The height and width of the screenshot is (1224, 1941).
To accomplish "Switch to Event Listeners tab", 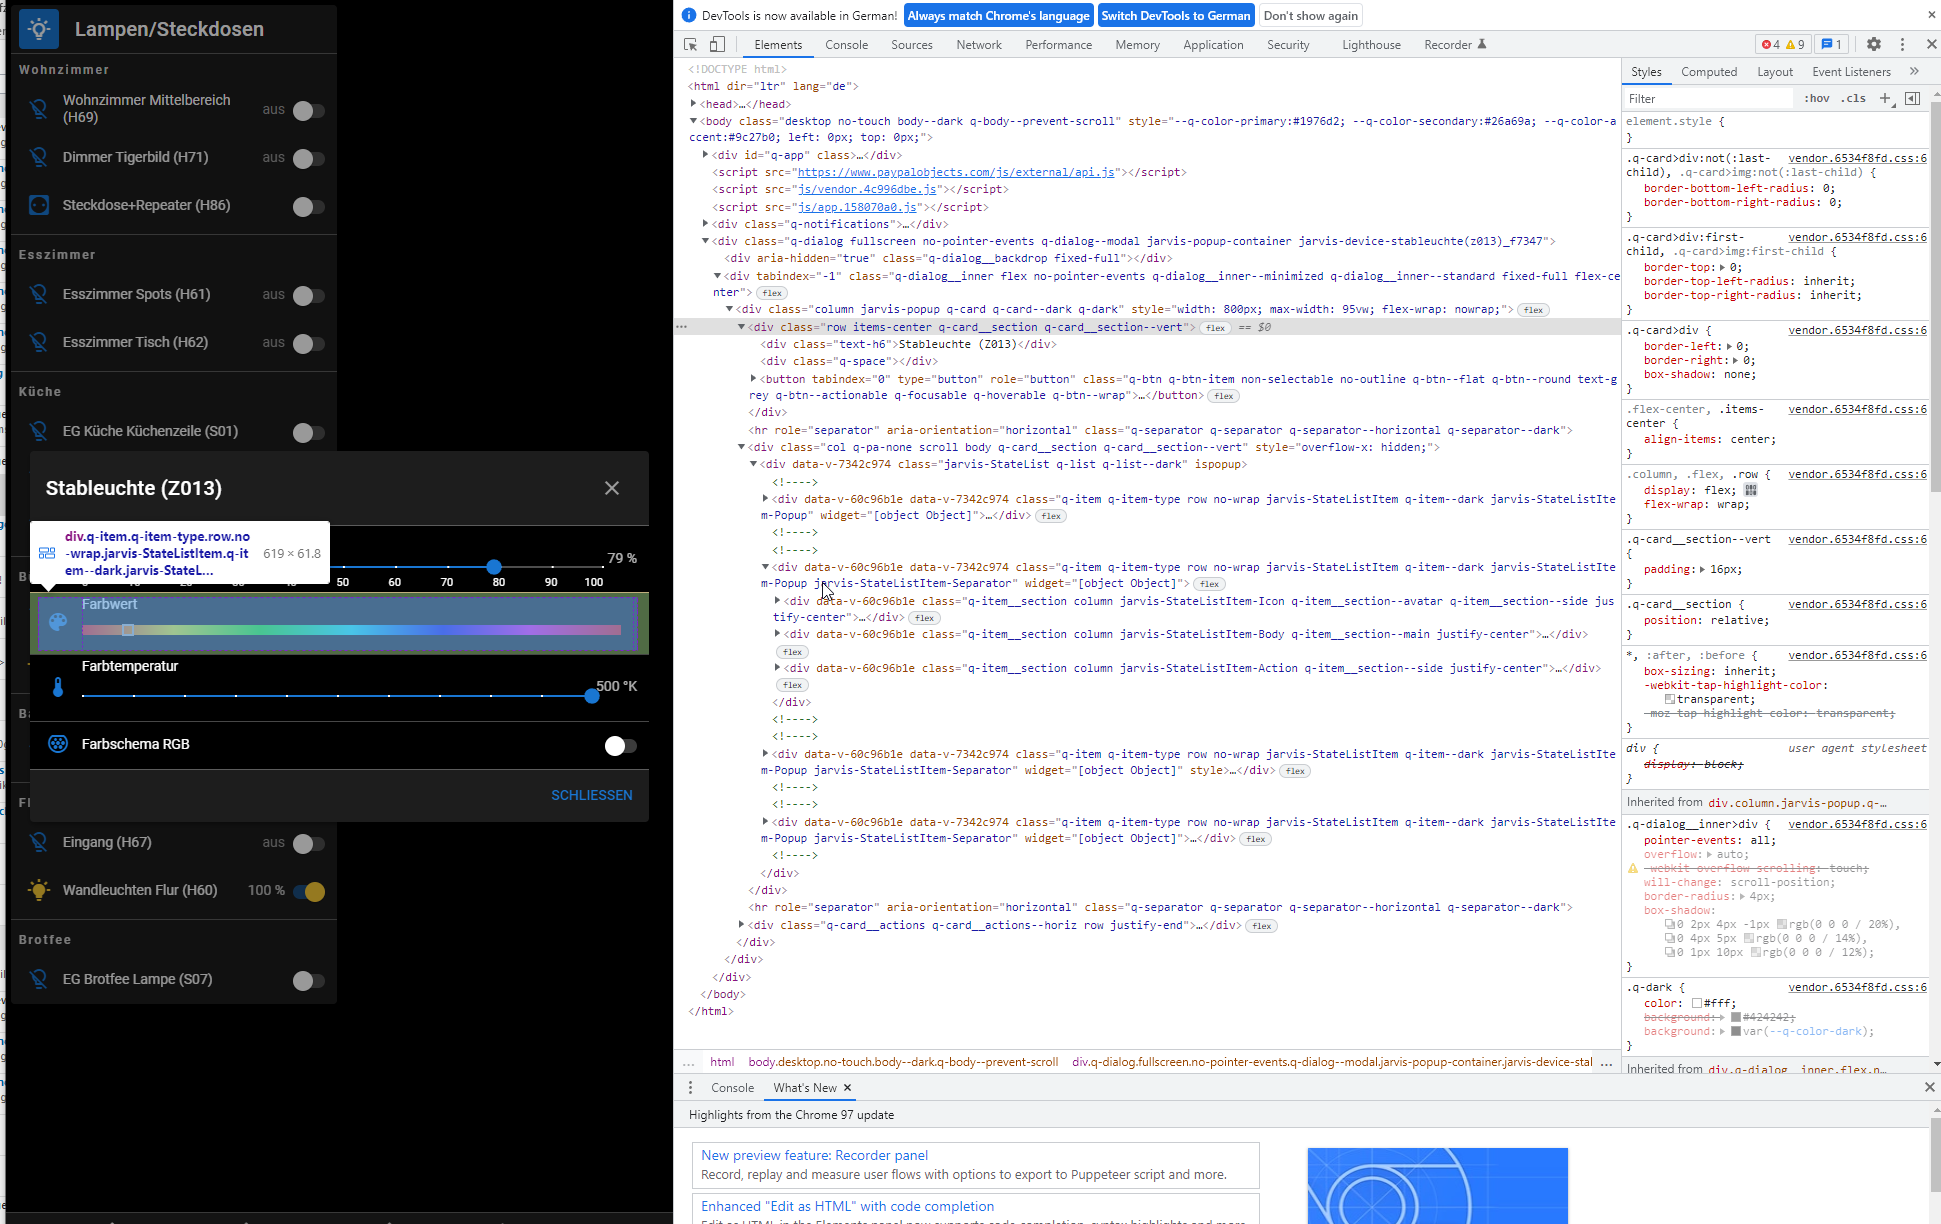I will point(1851,72).
